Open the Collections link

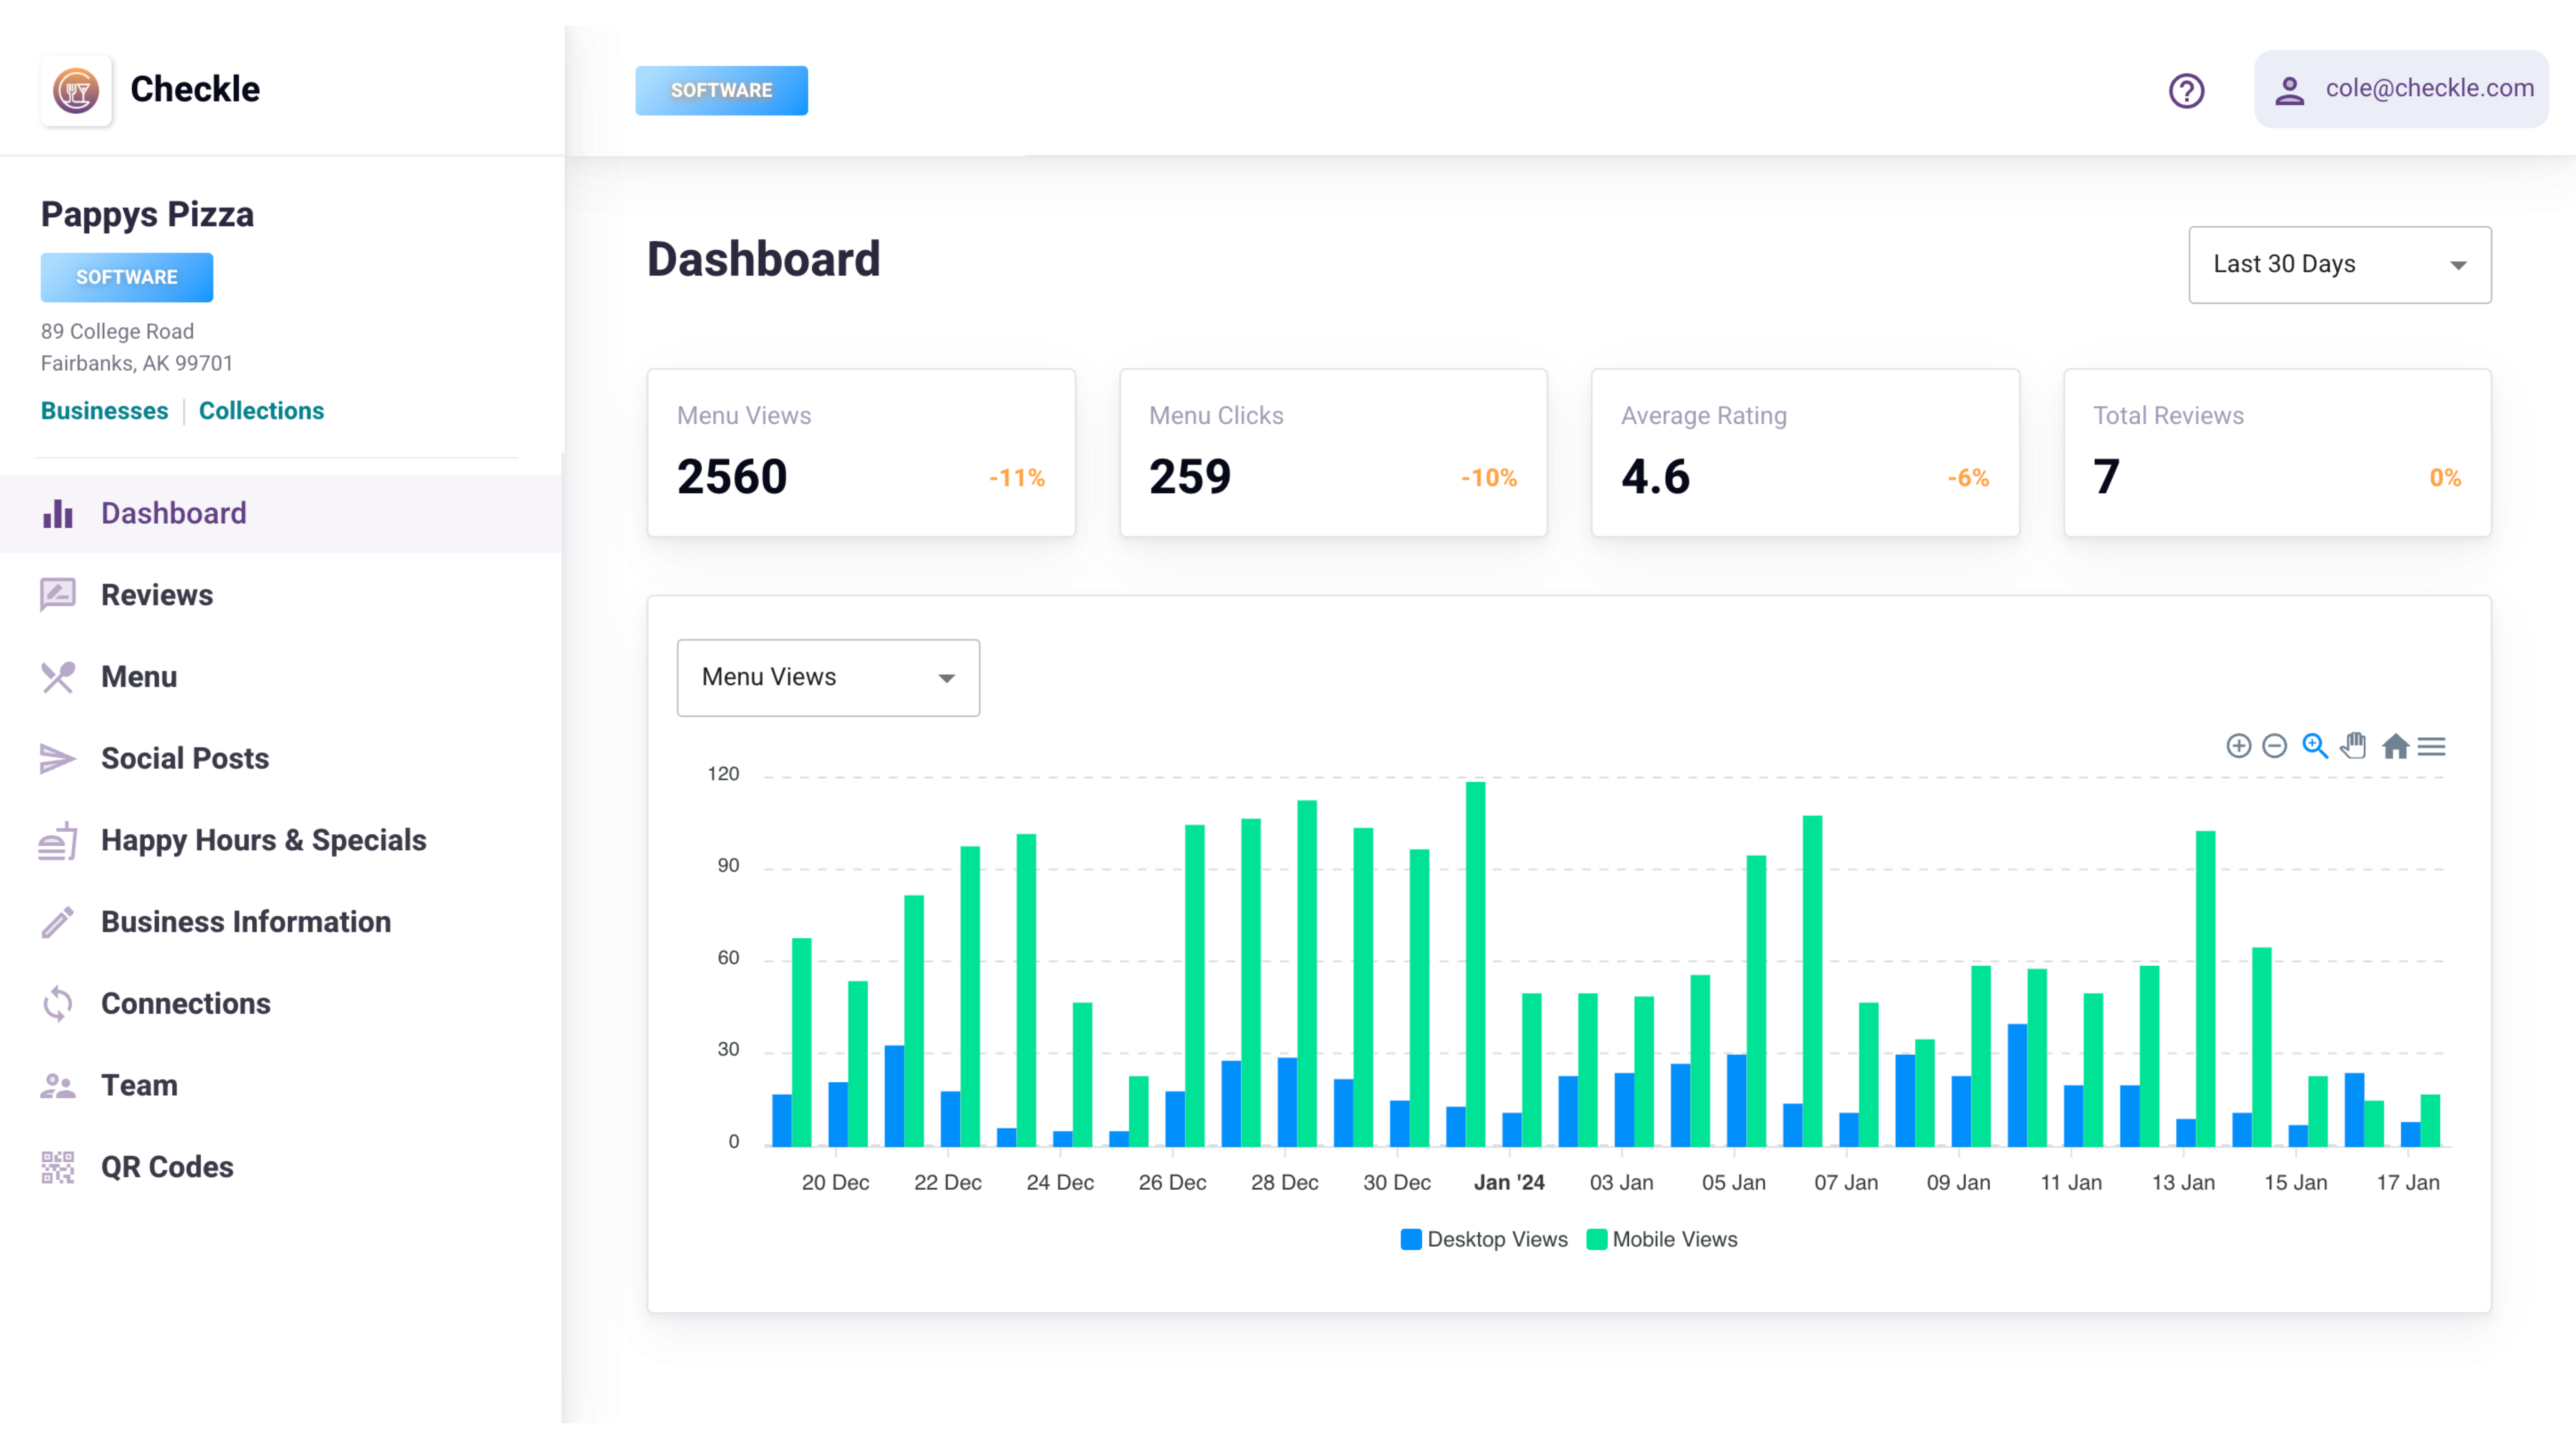pos(261,410)
